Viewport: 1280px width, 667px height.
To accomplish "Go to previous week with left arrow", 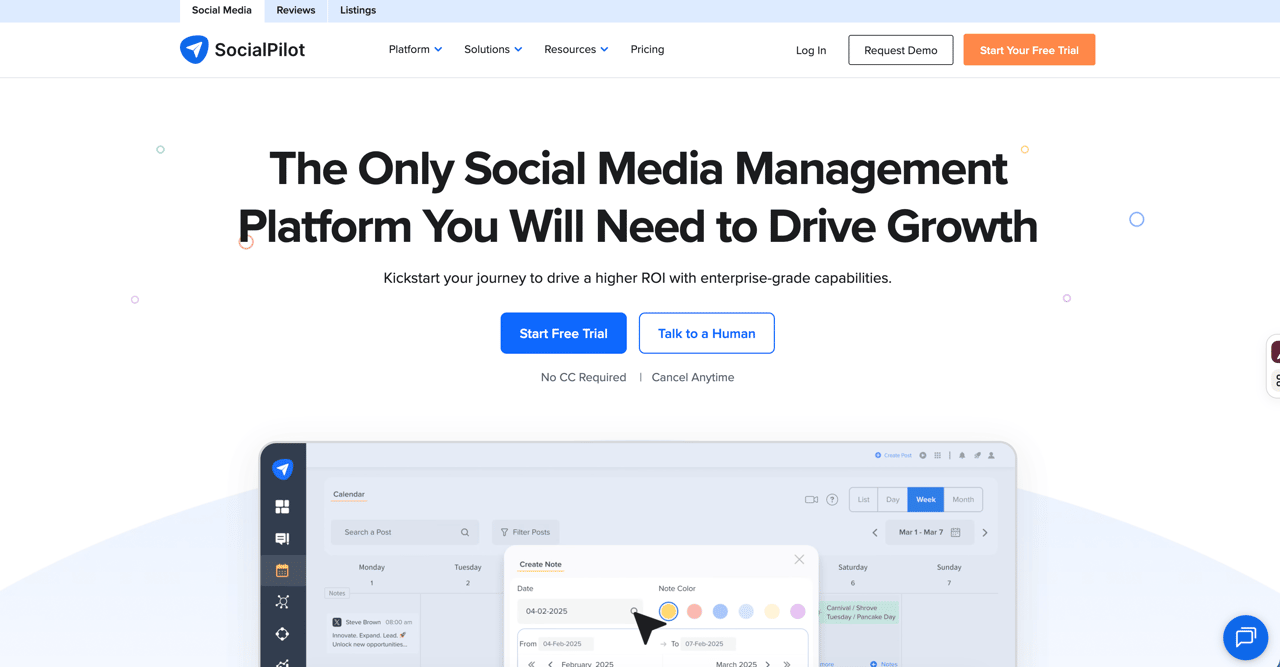I will (x=875, y=532).
